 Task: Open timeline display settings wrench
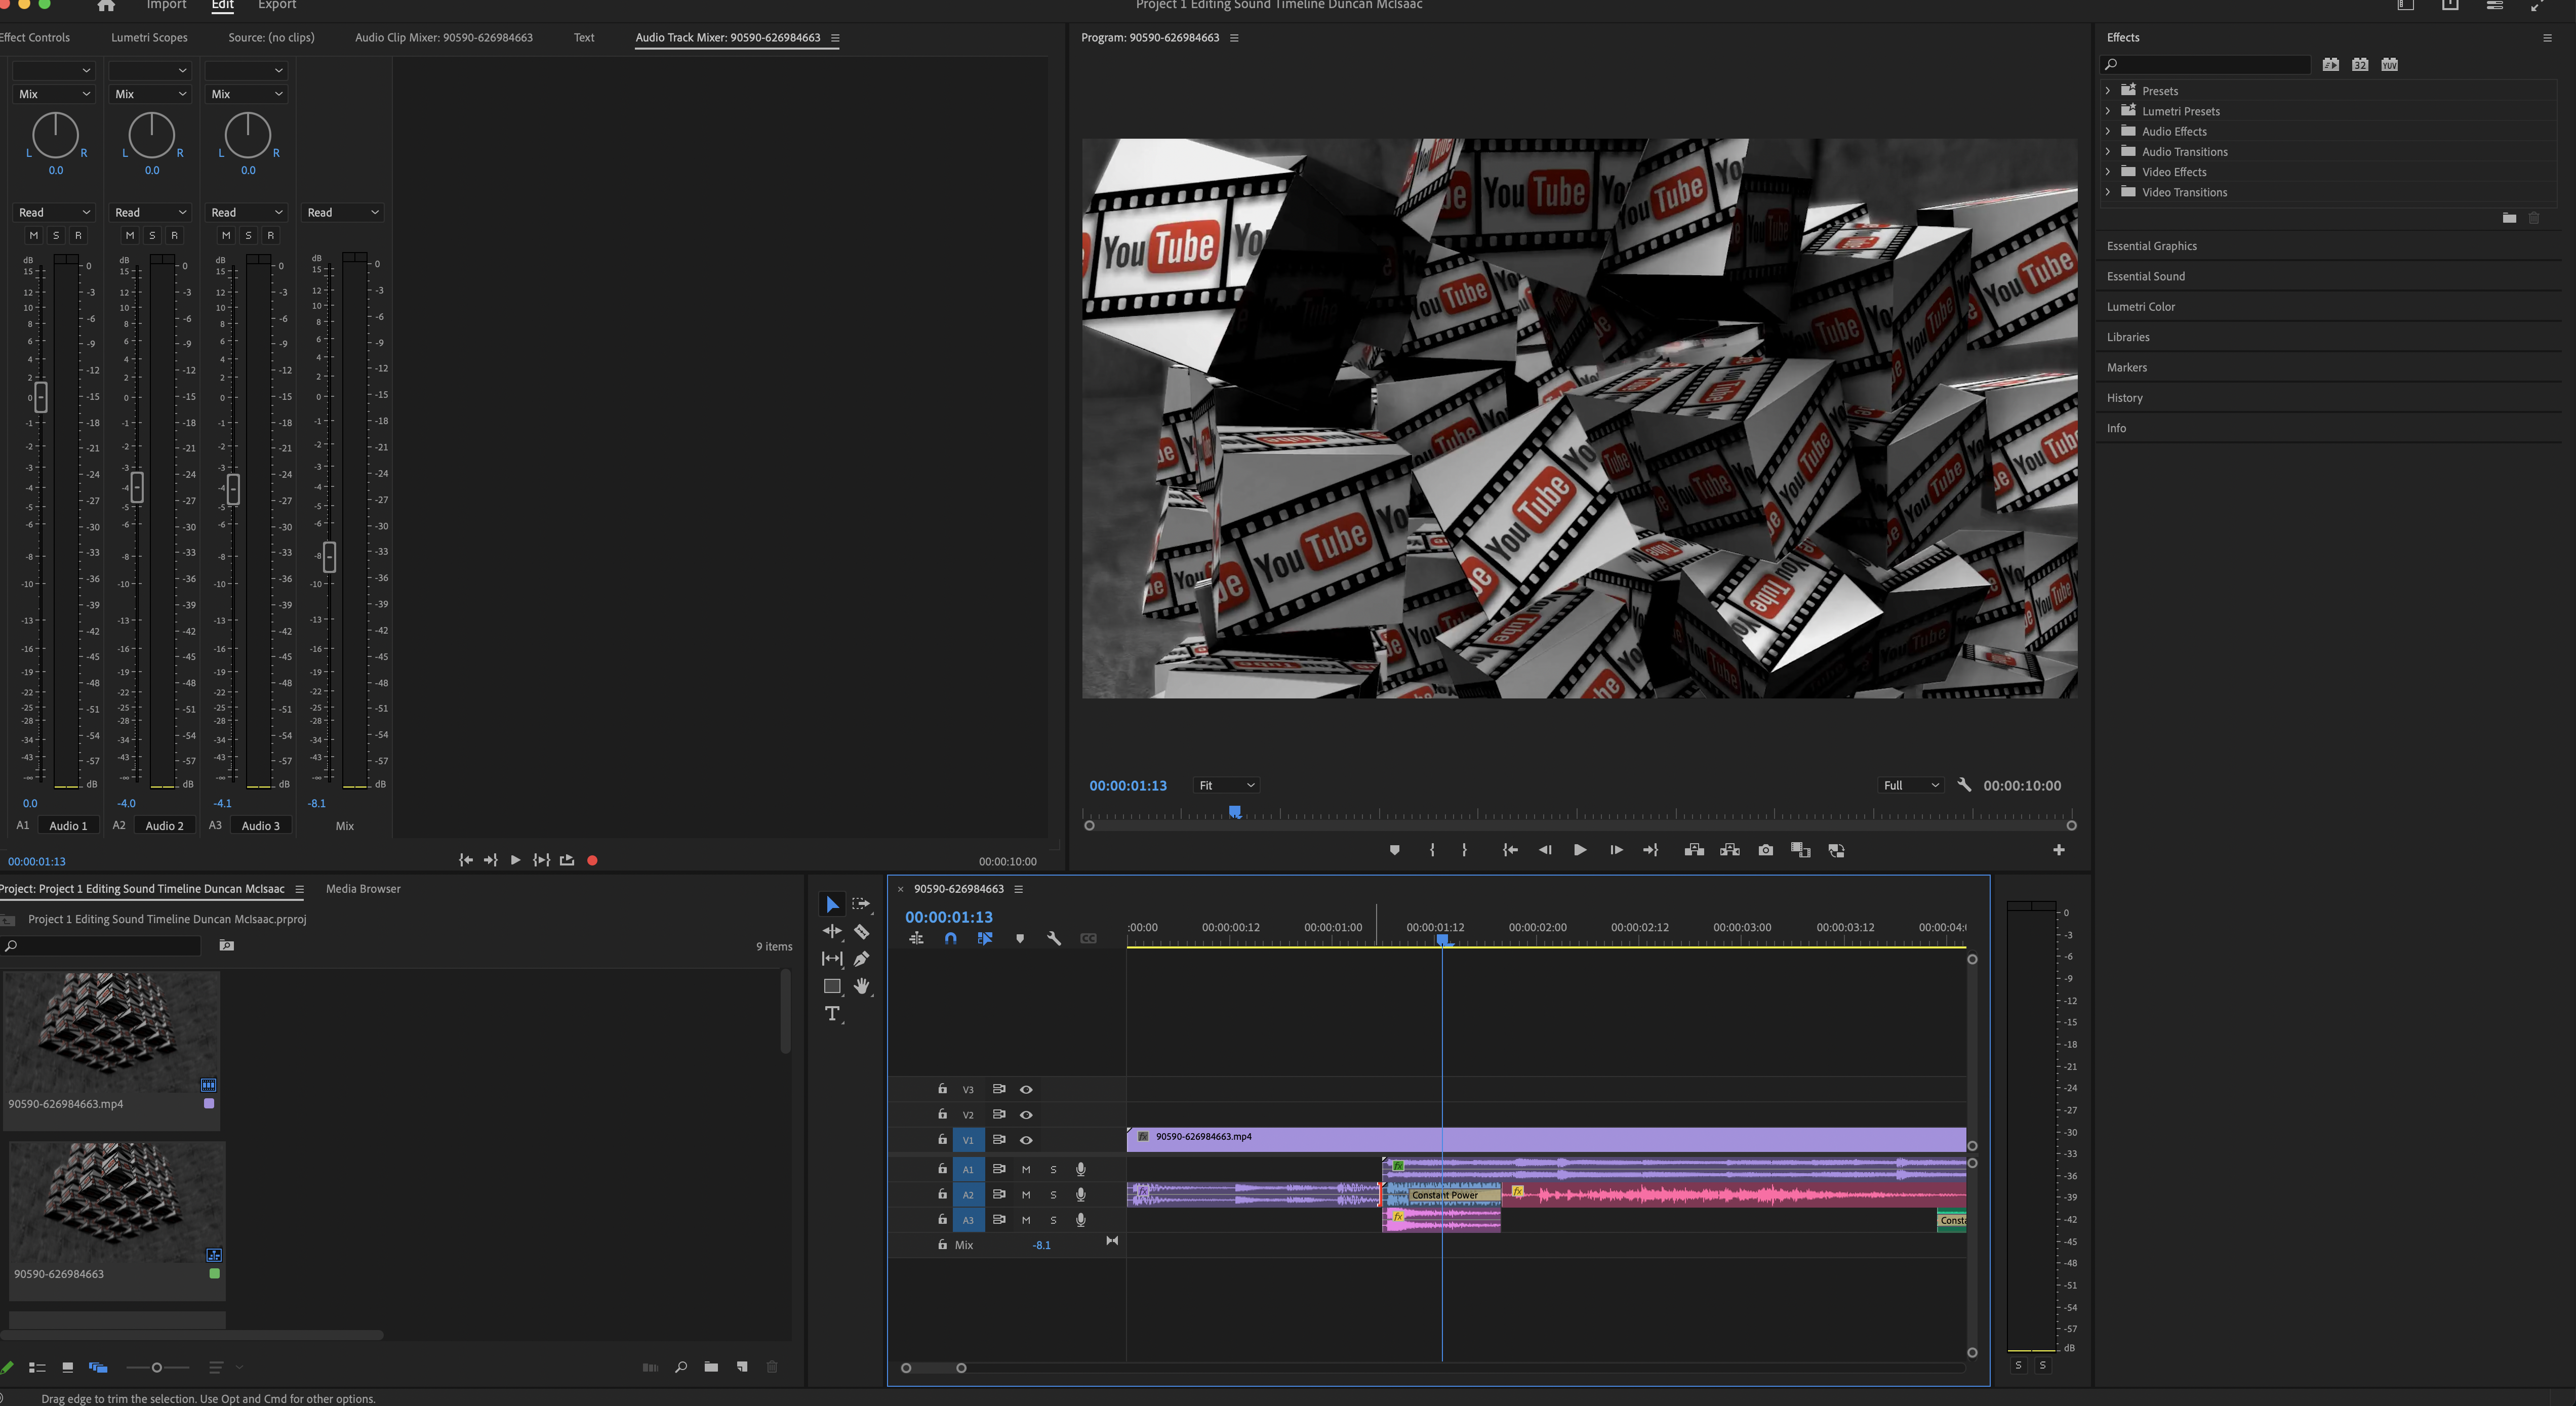[x=1054, y=938]
